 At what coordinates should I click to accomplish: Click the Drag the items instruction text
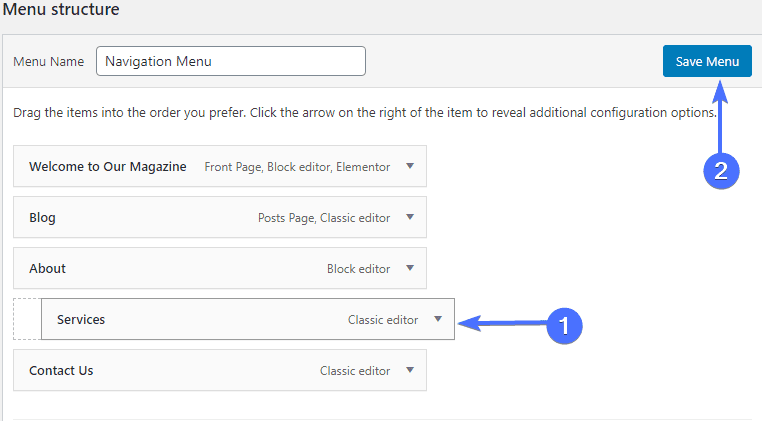tap(364, 113)
